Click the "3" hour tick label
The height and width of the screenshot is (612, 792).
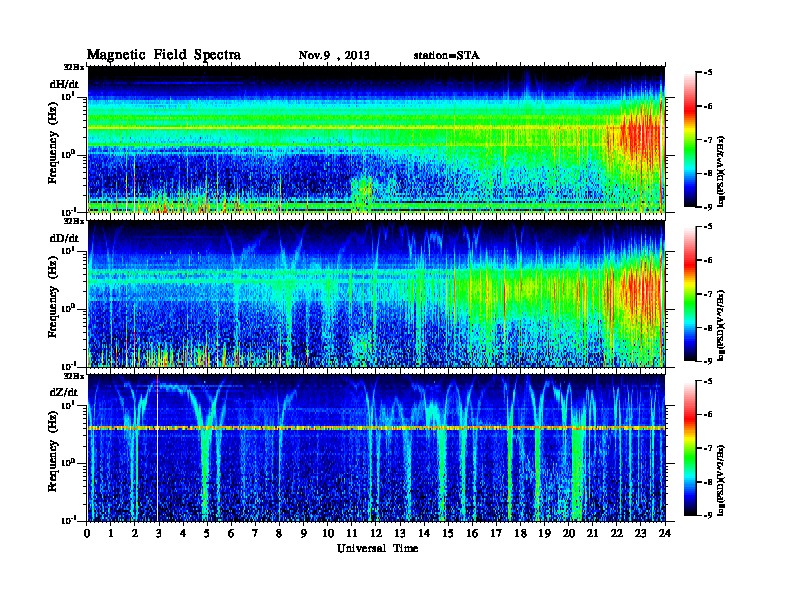coord(159,533)
